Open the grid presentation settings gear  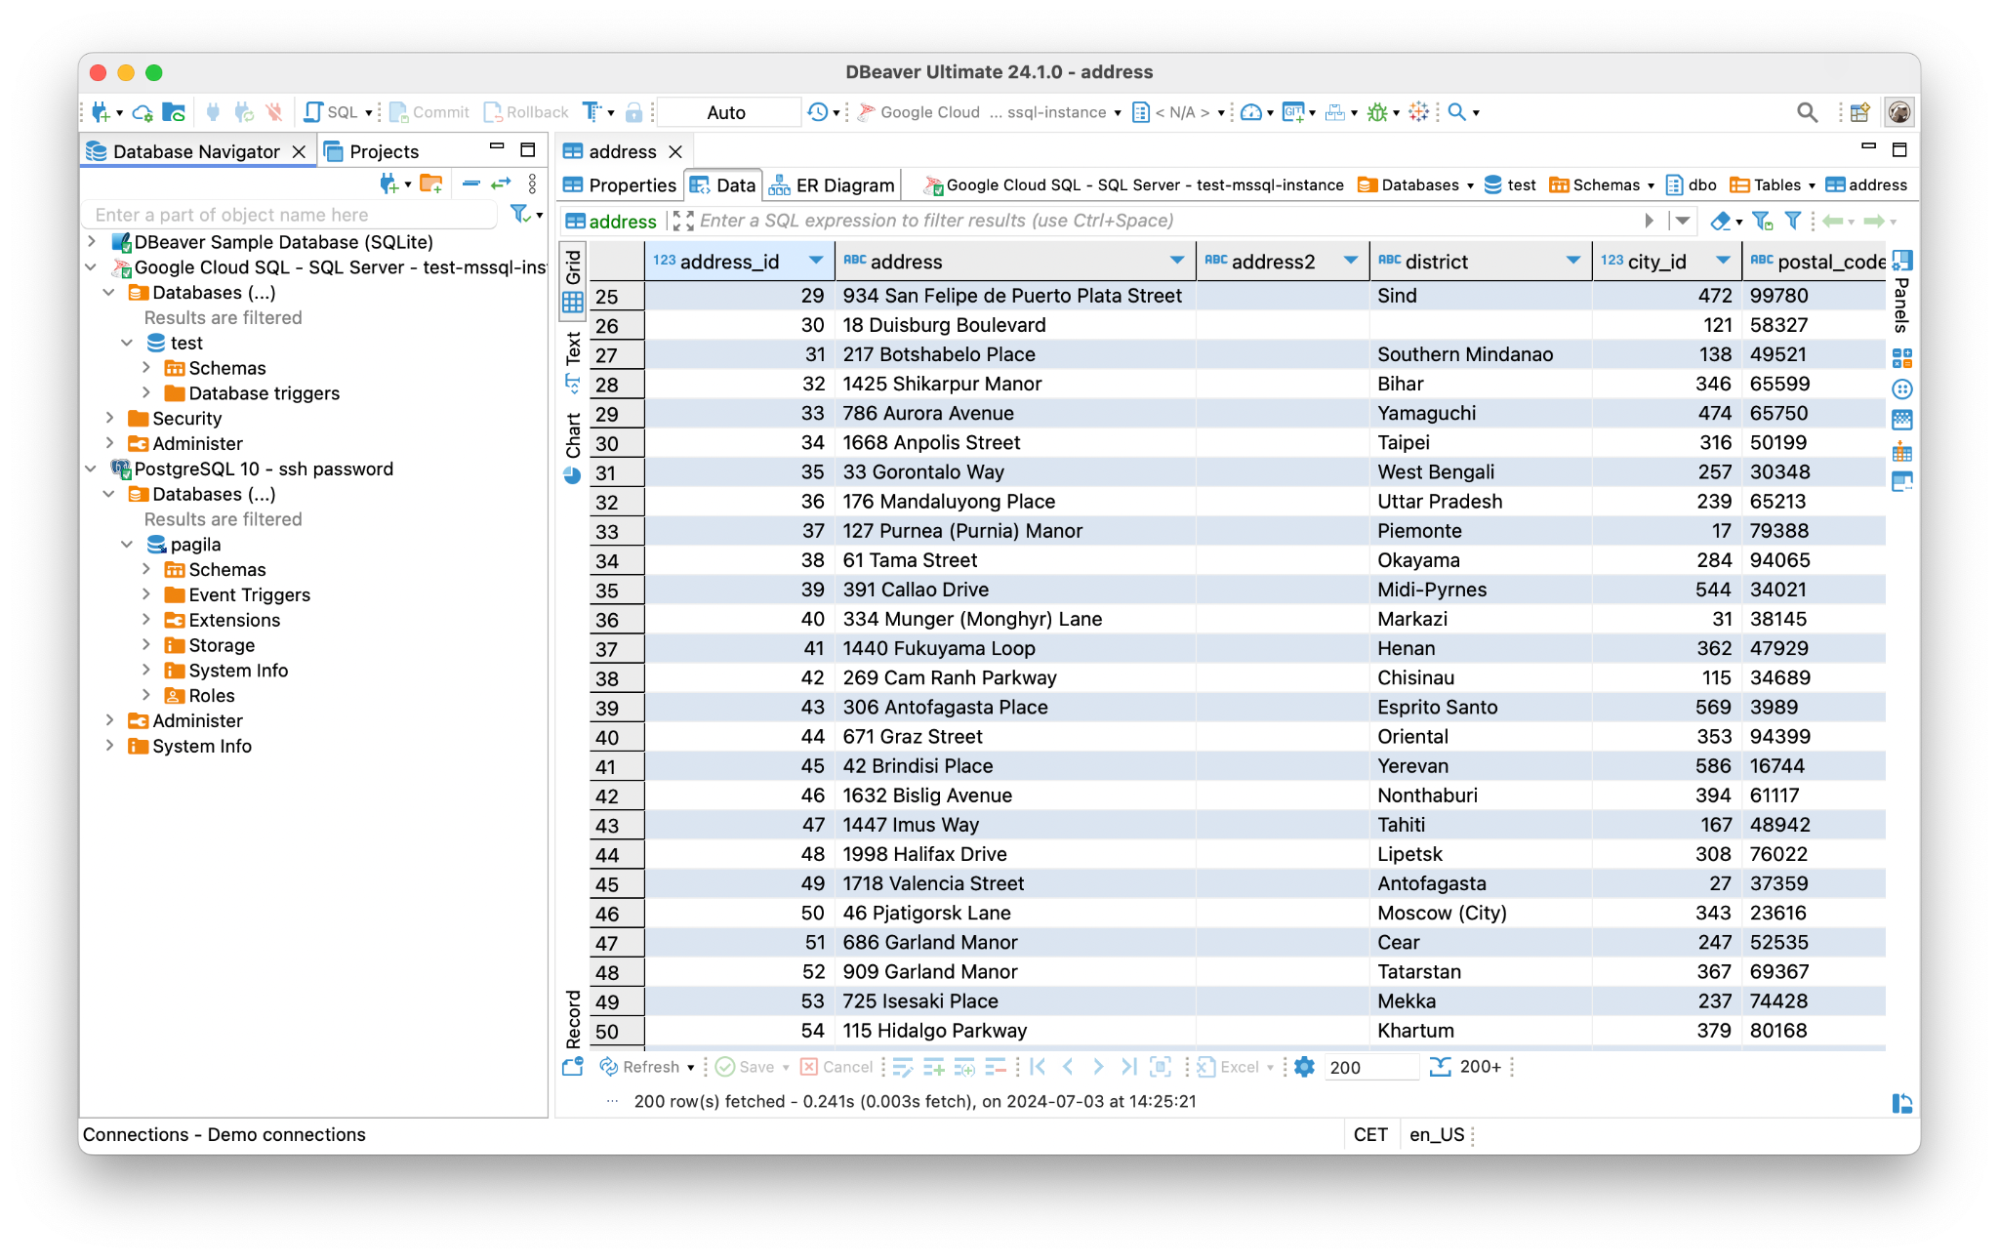tap(1304, 1067)
